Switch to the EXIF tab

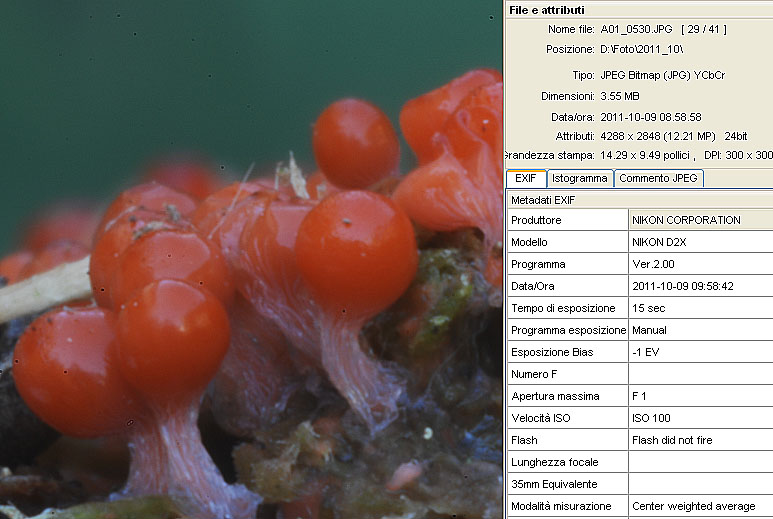(x=525, y=179)
